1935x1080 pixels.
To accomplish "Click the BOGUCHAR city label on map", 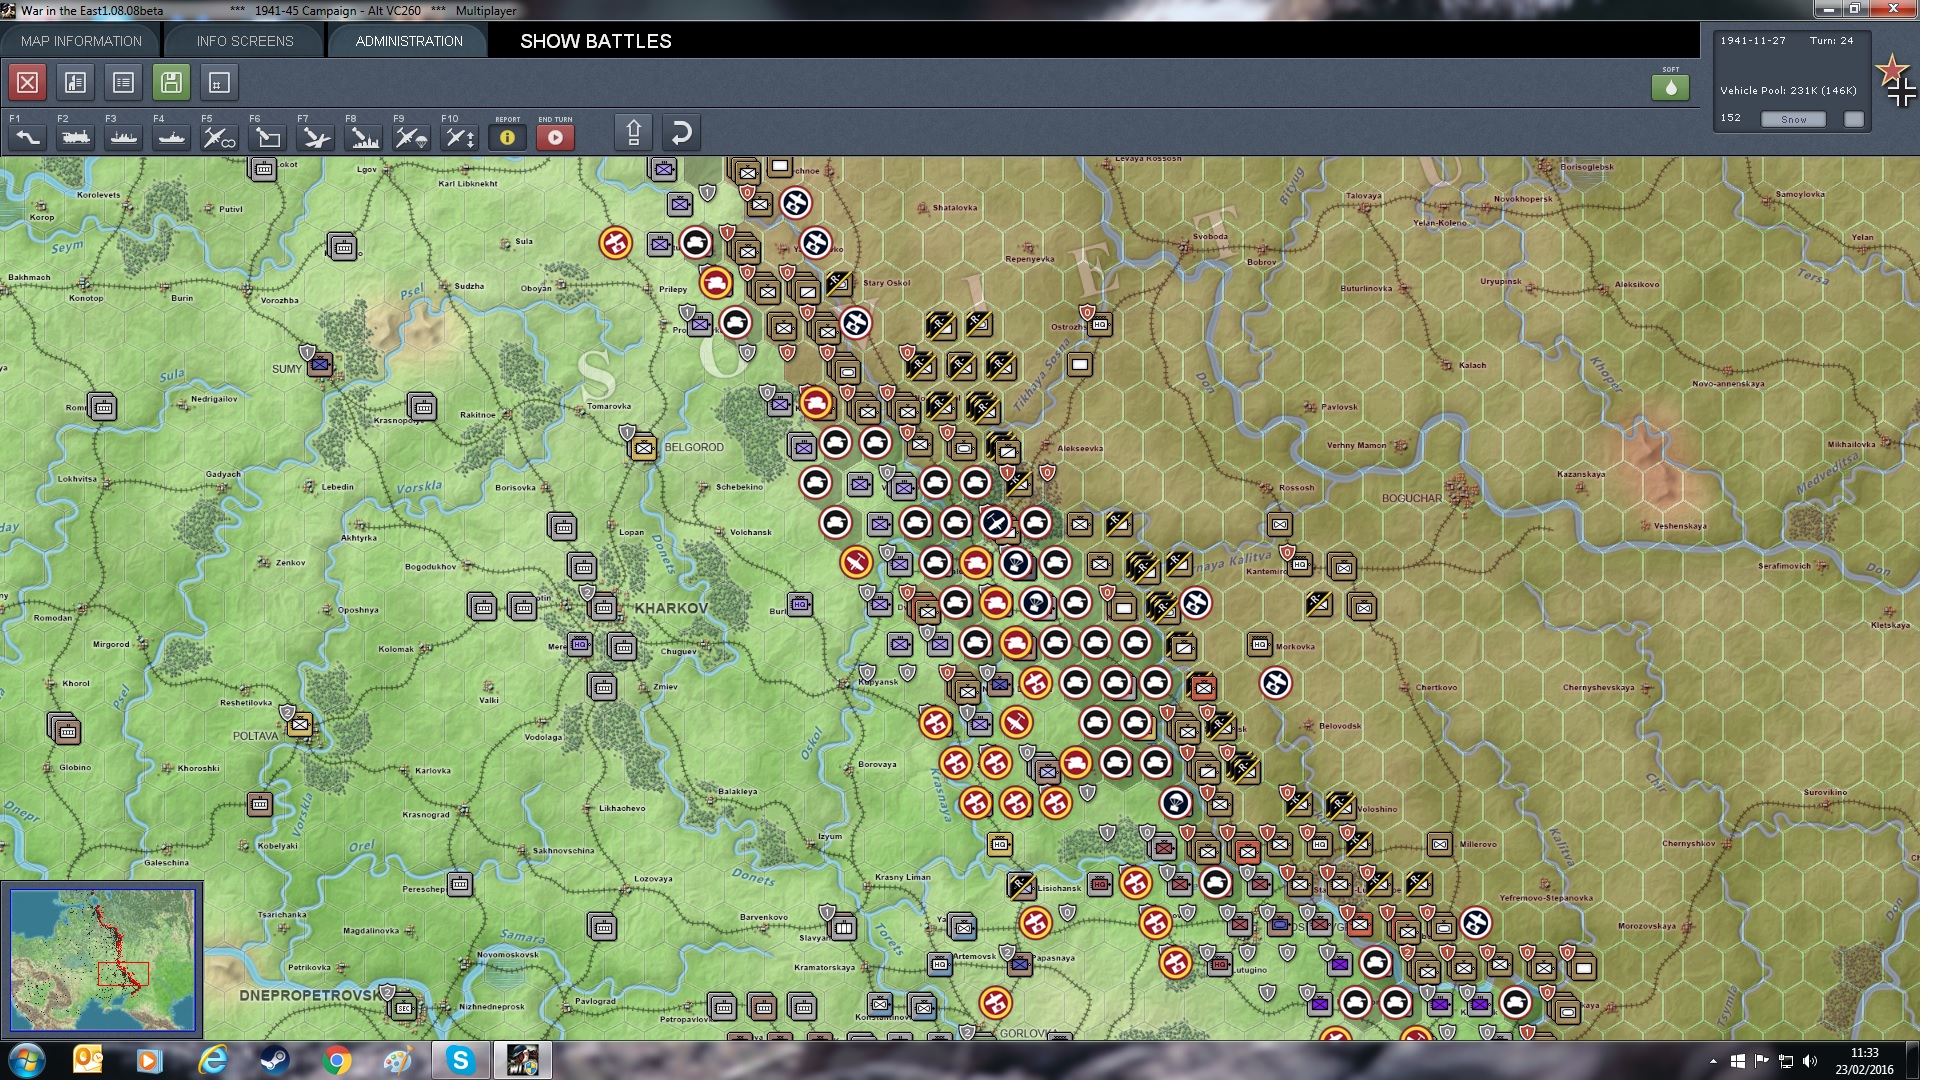I will pyautogui.click(x=1412, y=498).
